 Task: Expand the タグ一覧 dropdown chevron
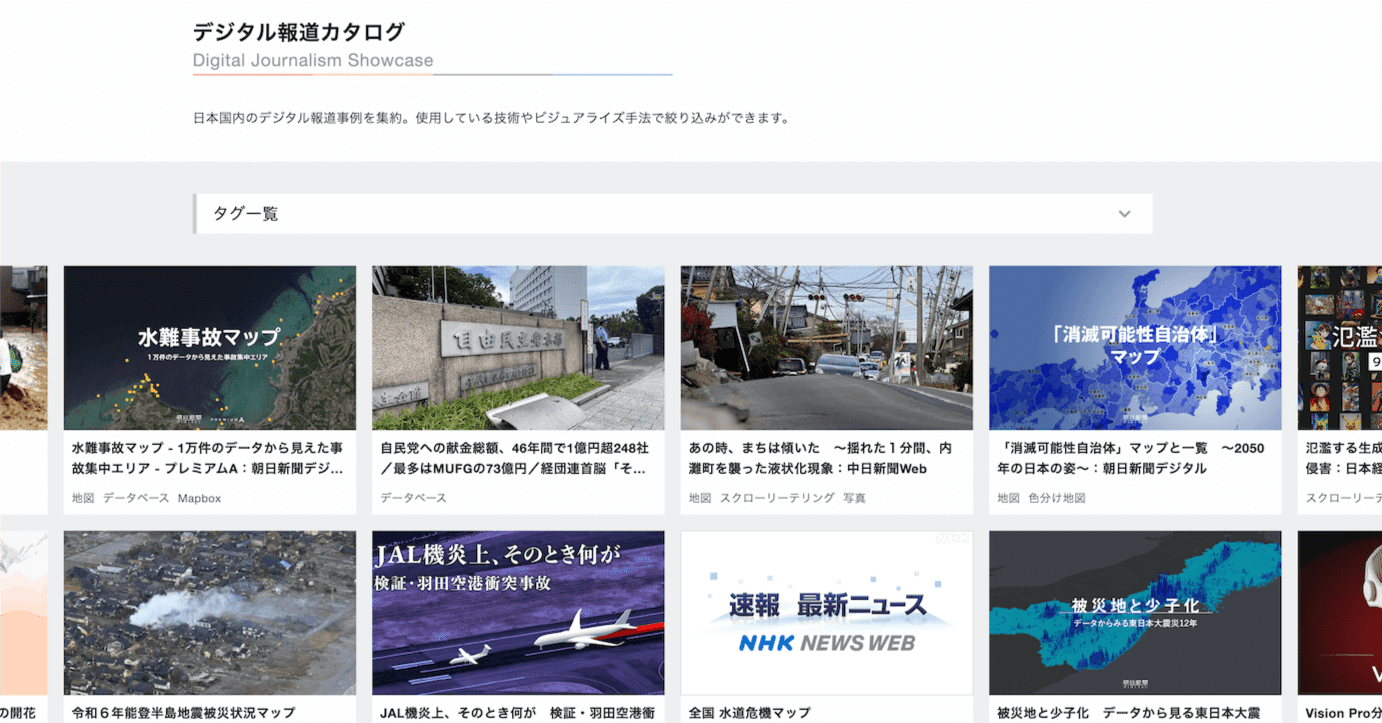pyautogui.click(x=1124, y=214)
